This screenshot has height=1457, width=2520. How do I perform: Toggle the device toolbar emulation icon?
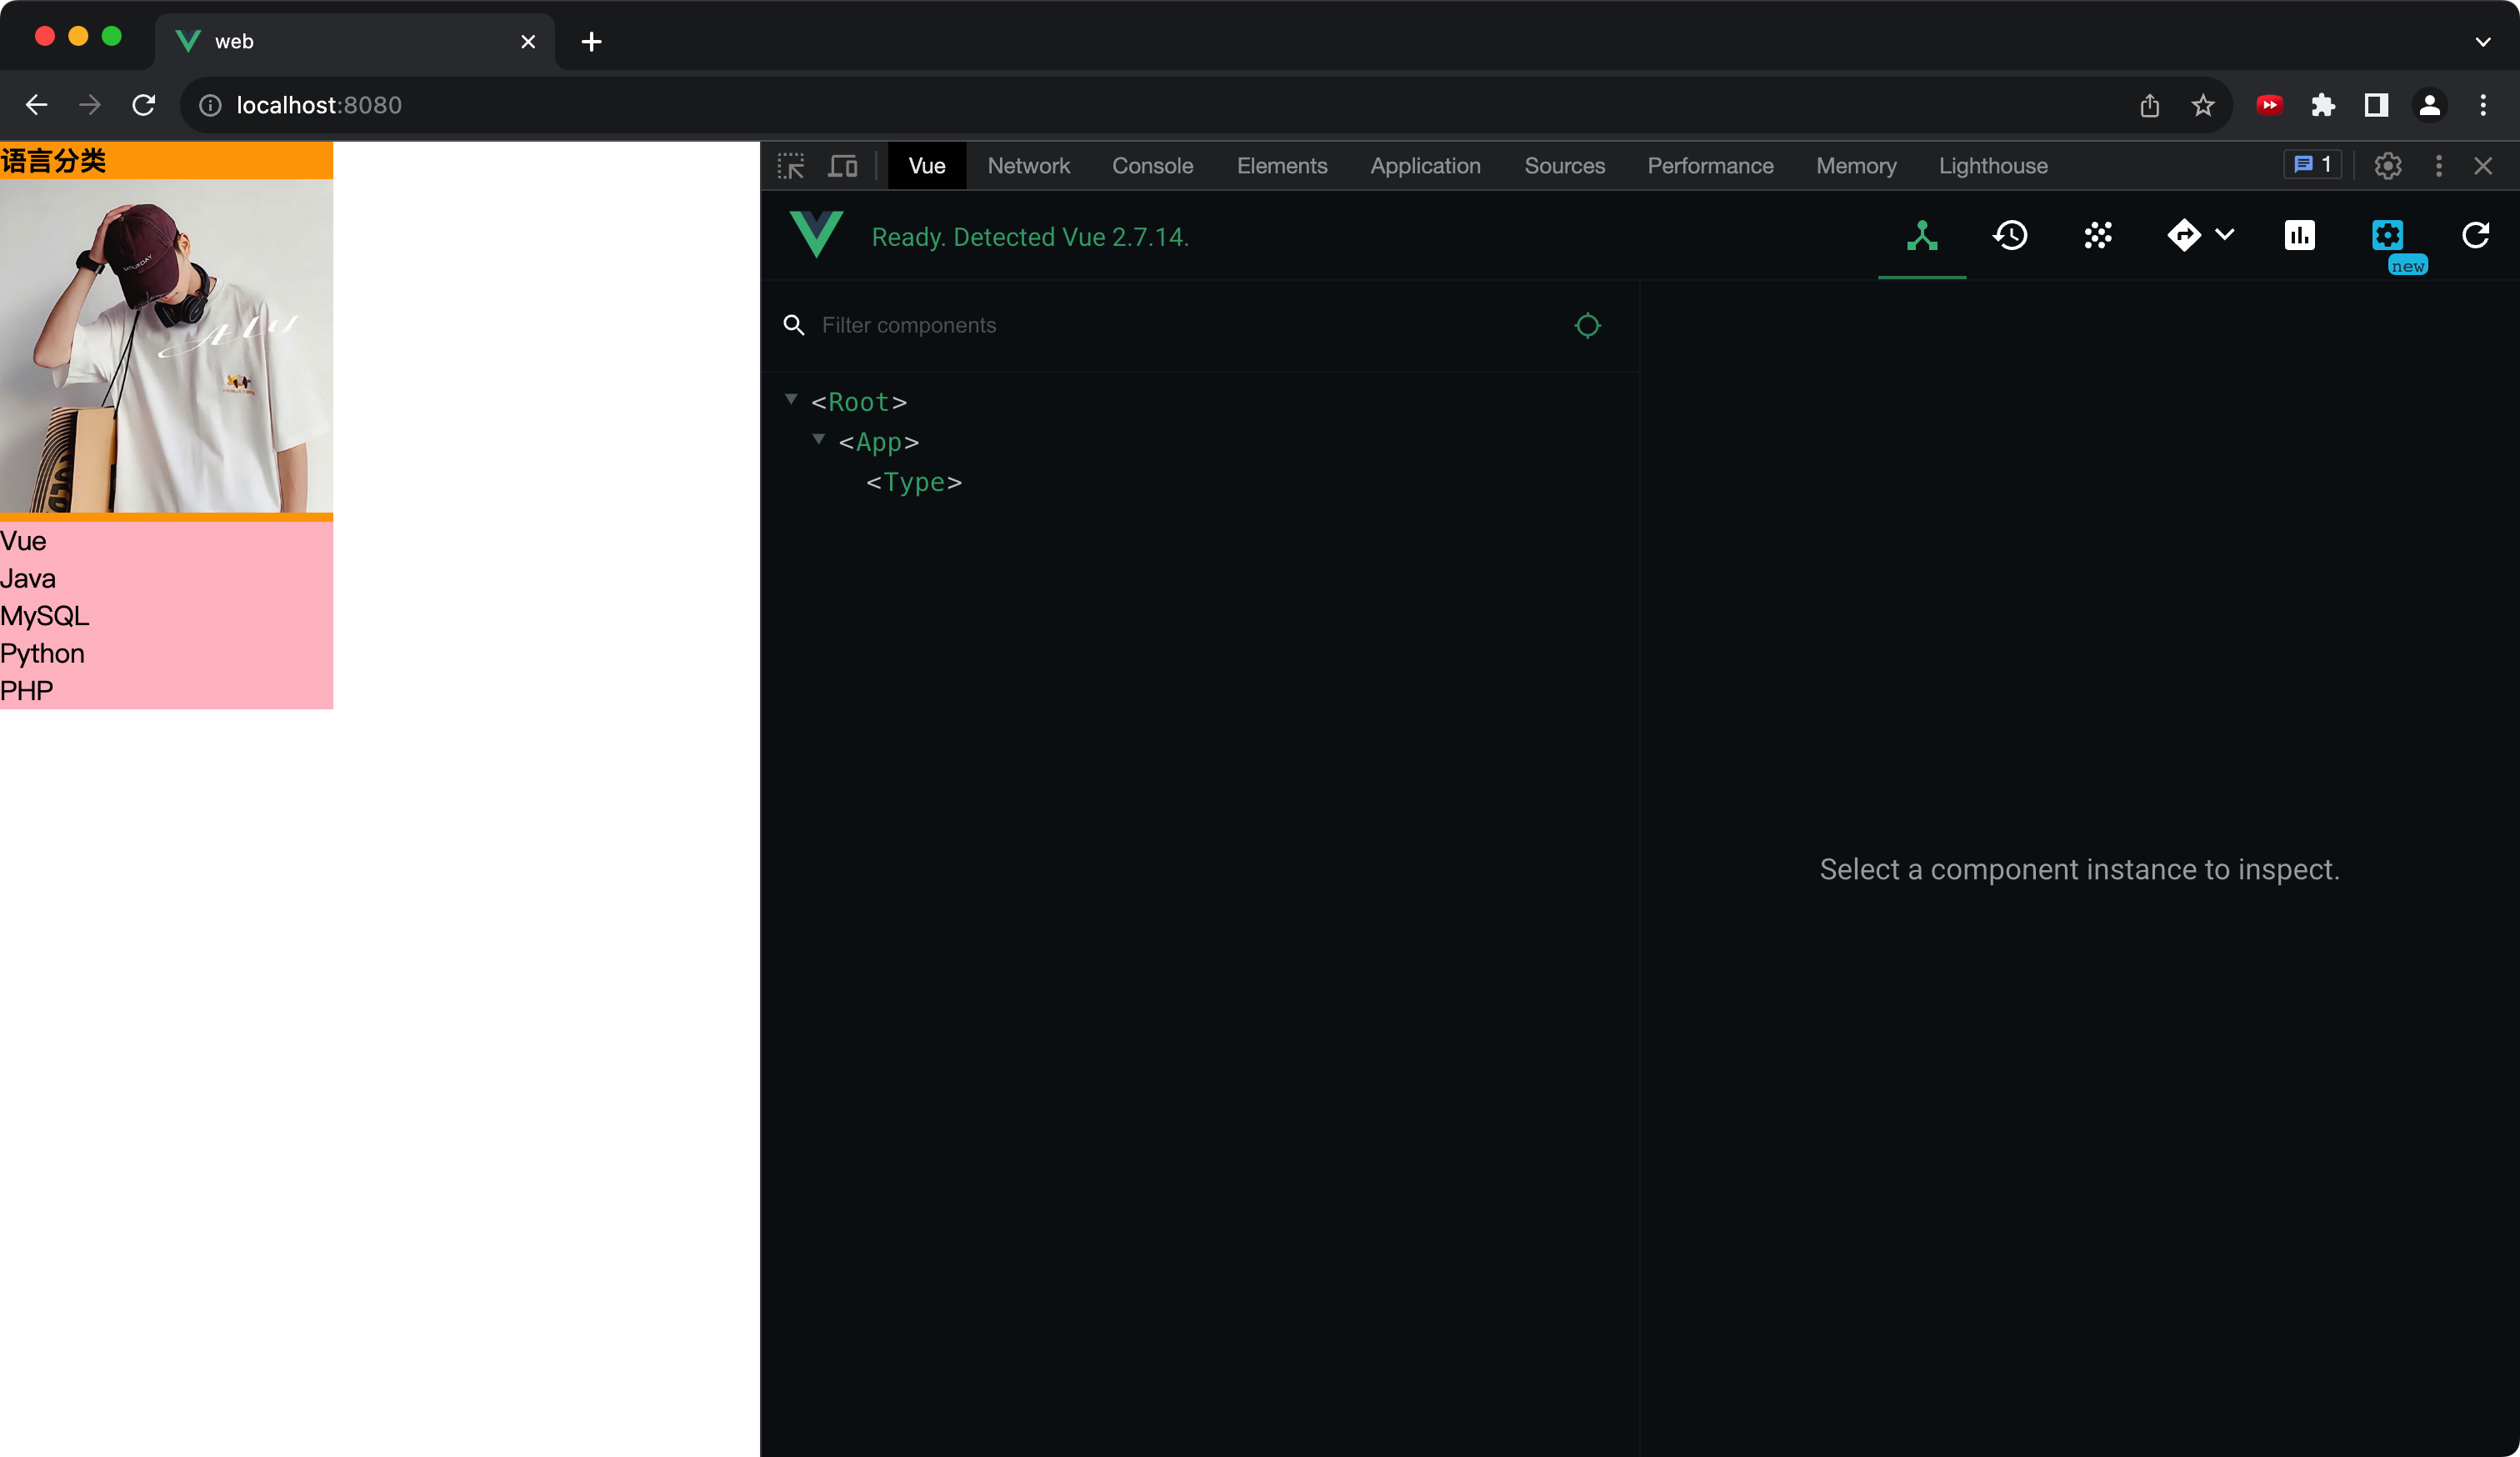(843, 166)
